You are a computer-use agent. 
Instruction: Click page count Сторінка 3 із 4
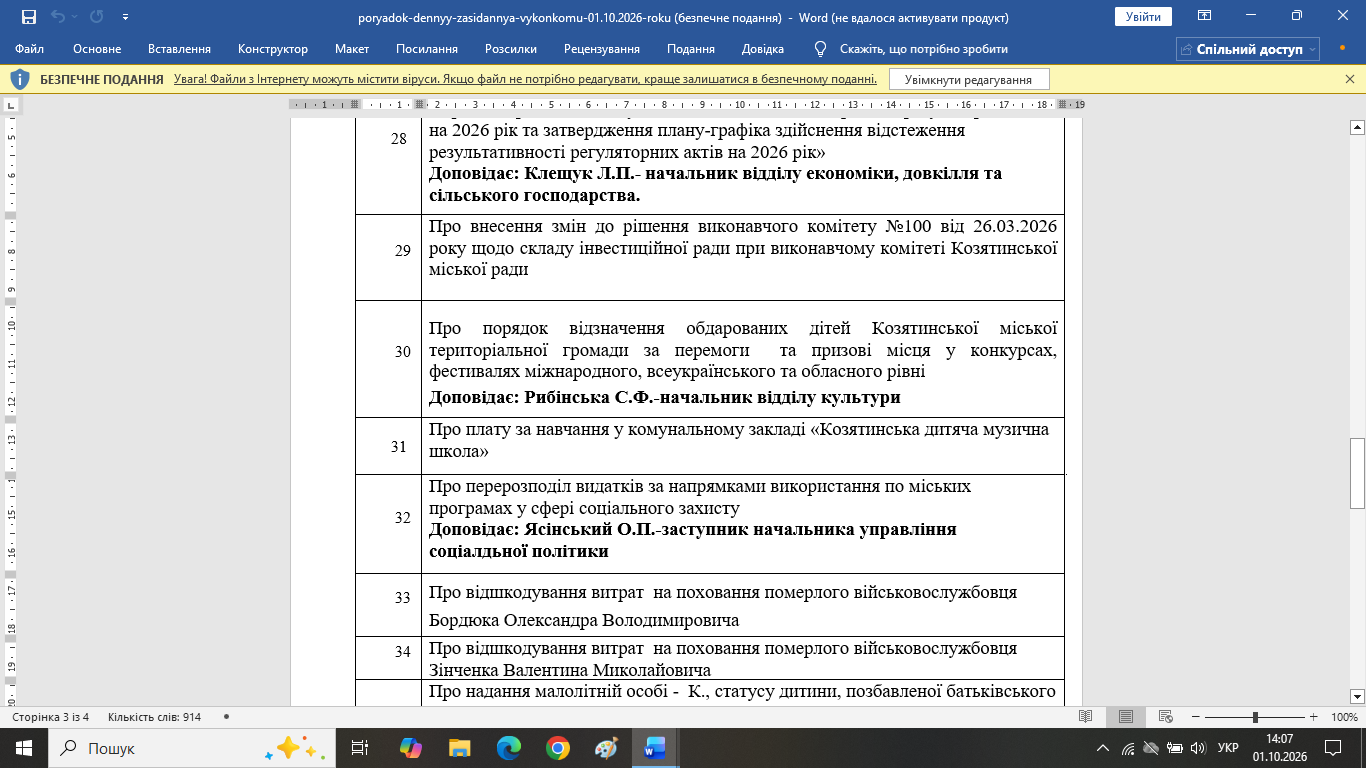point(50,717)
